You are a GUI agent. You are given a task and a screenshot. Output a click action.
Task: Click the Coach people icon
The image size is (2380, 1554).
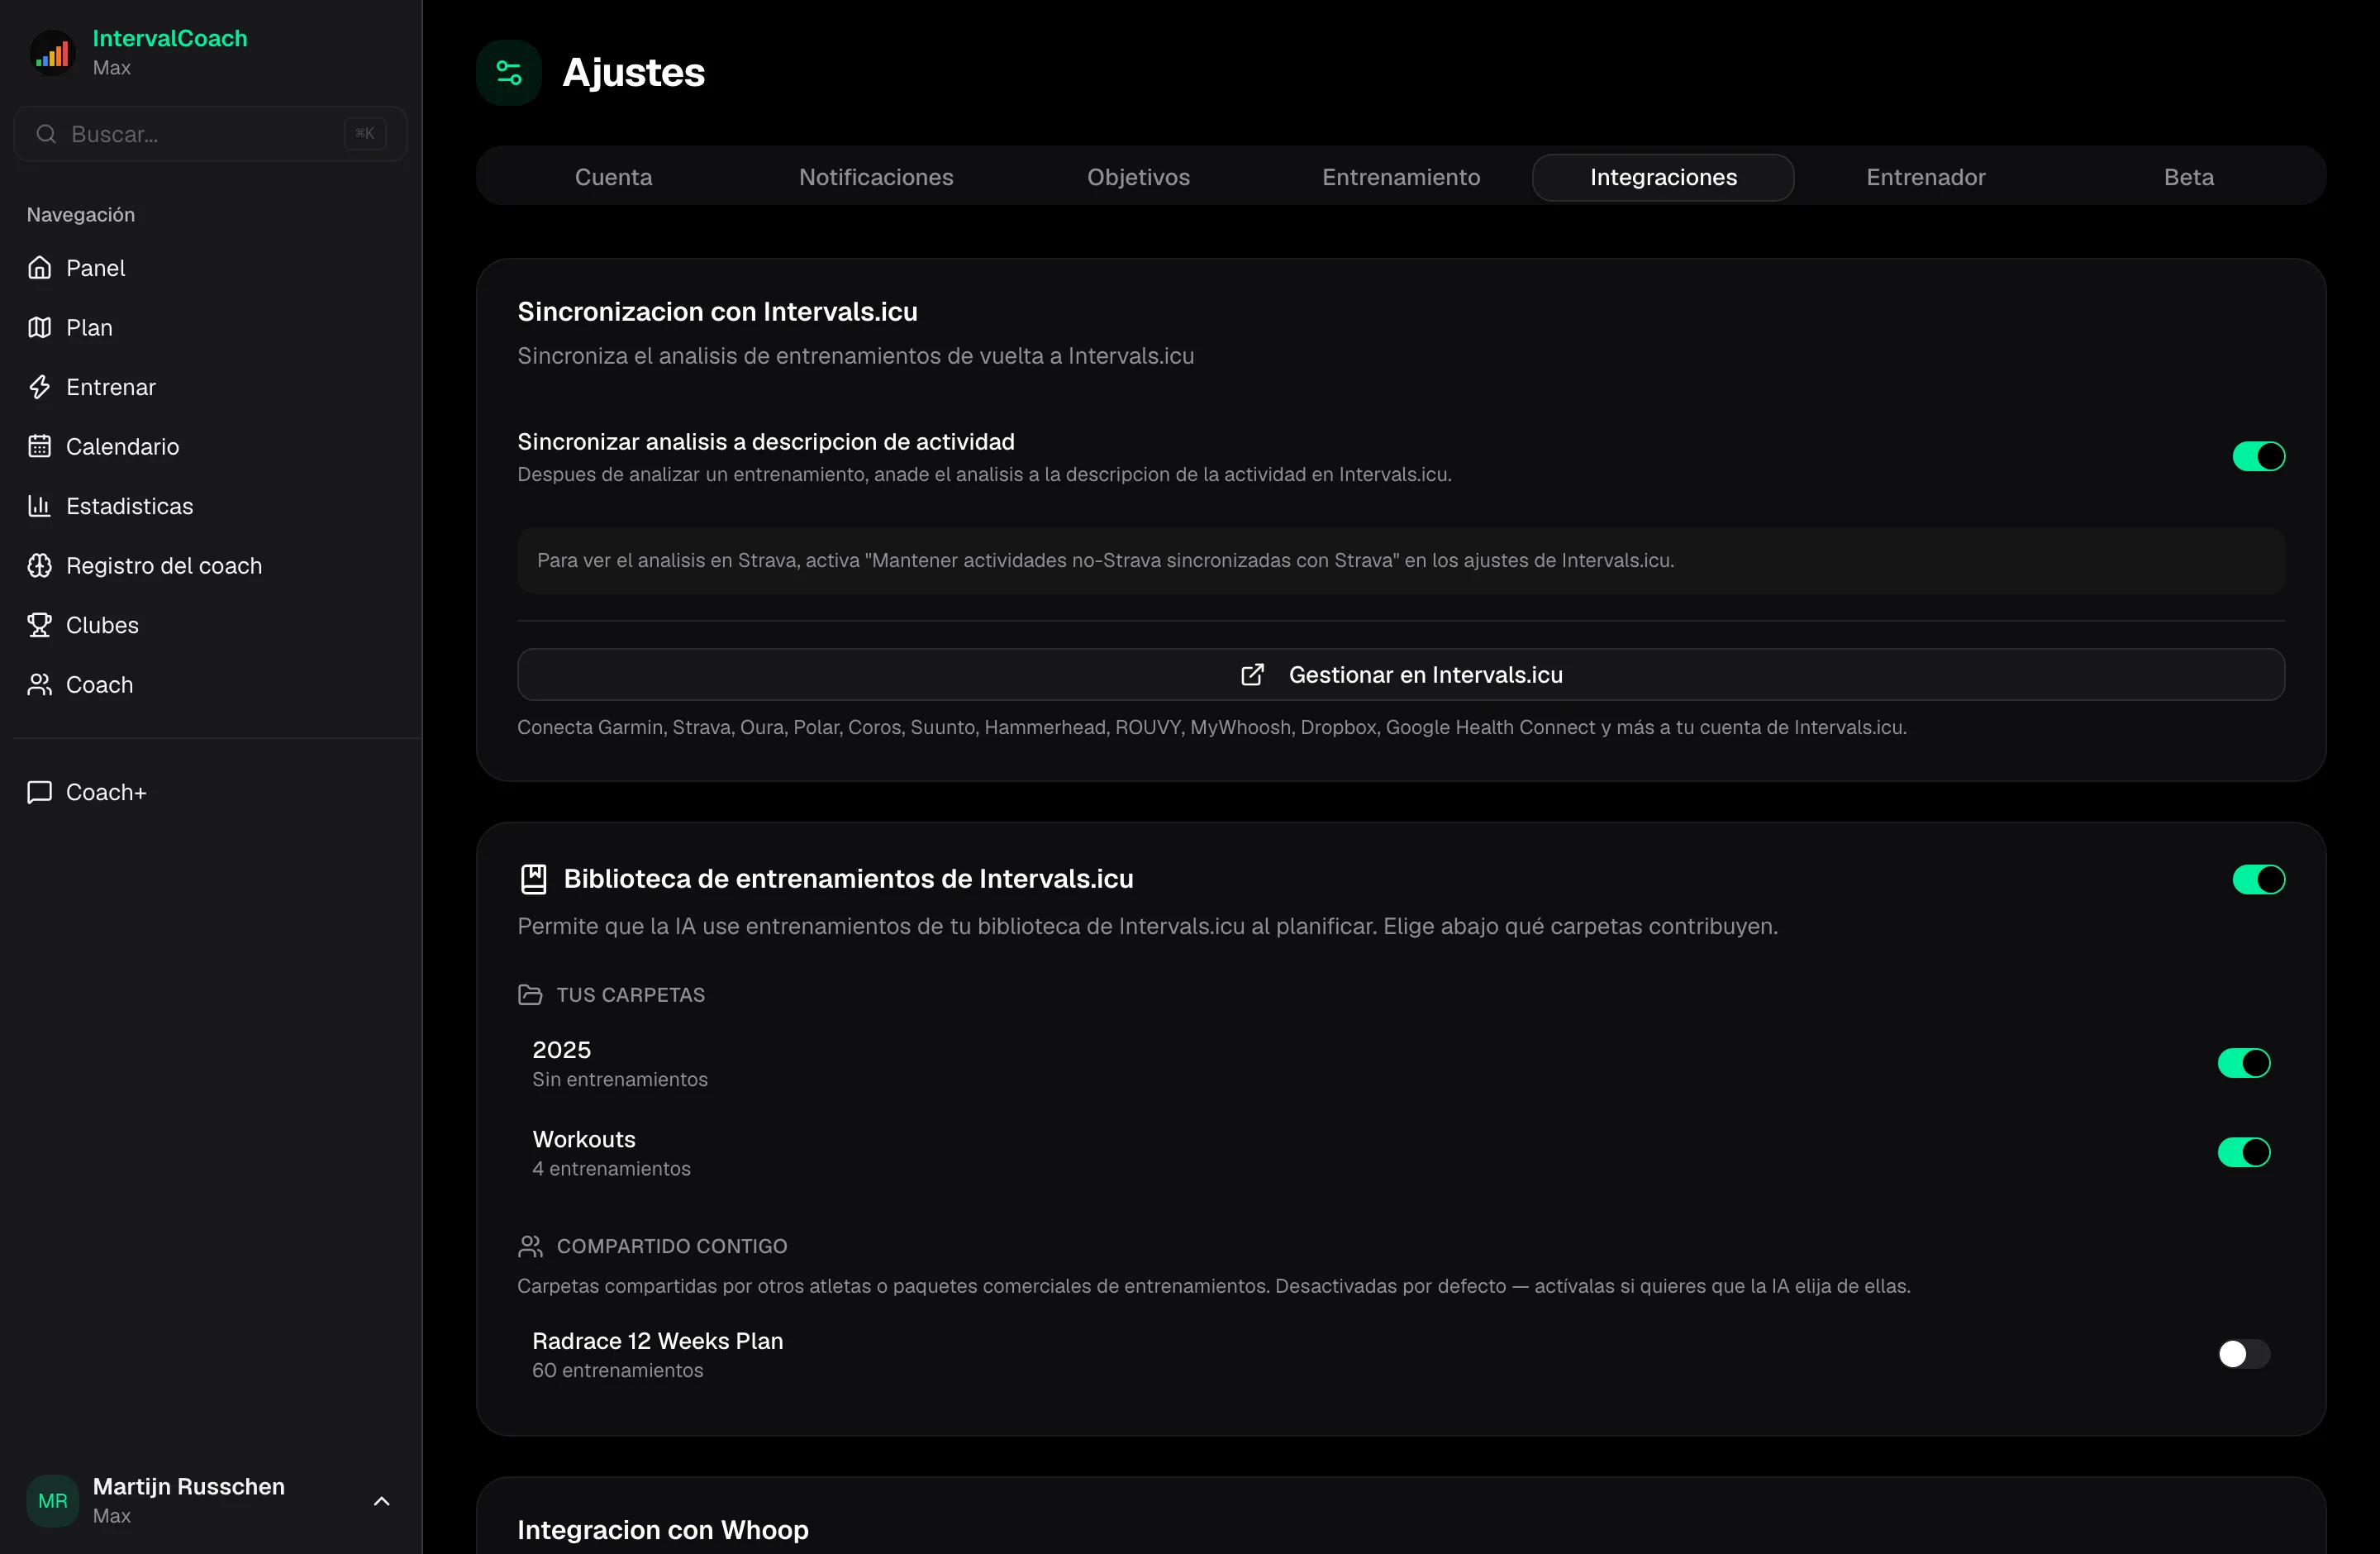click(x=39, y=684)
